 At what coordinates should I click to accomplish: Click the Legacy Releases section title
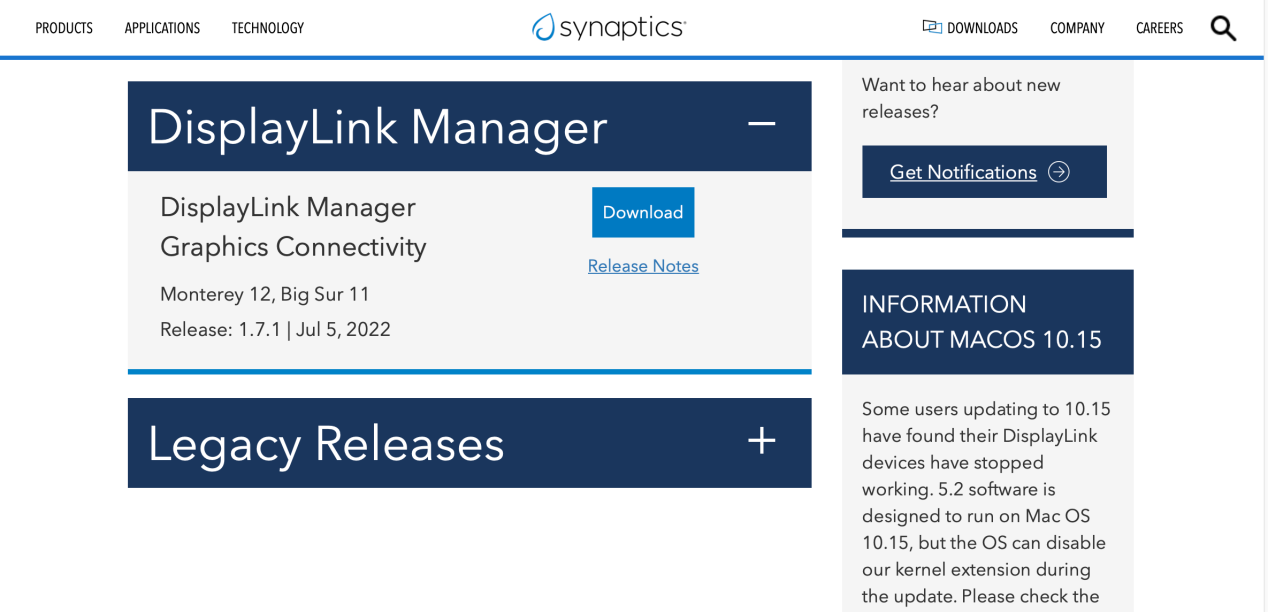click(326, 443)
